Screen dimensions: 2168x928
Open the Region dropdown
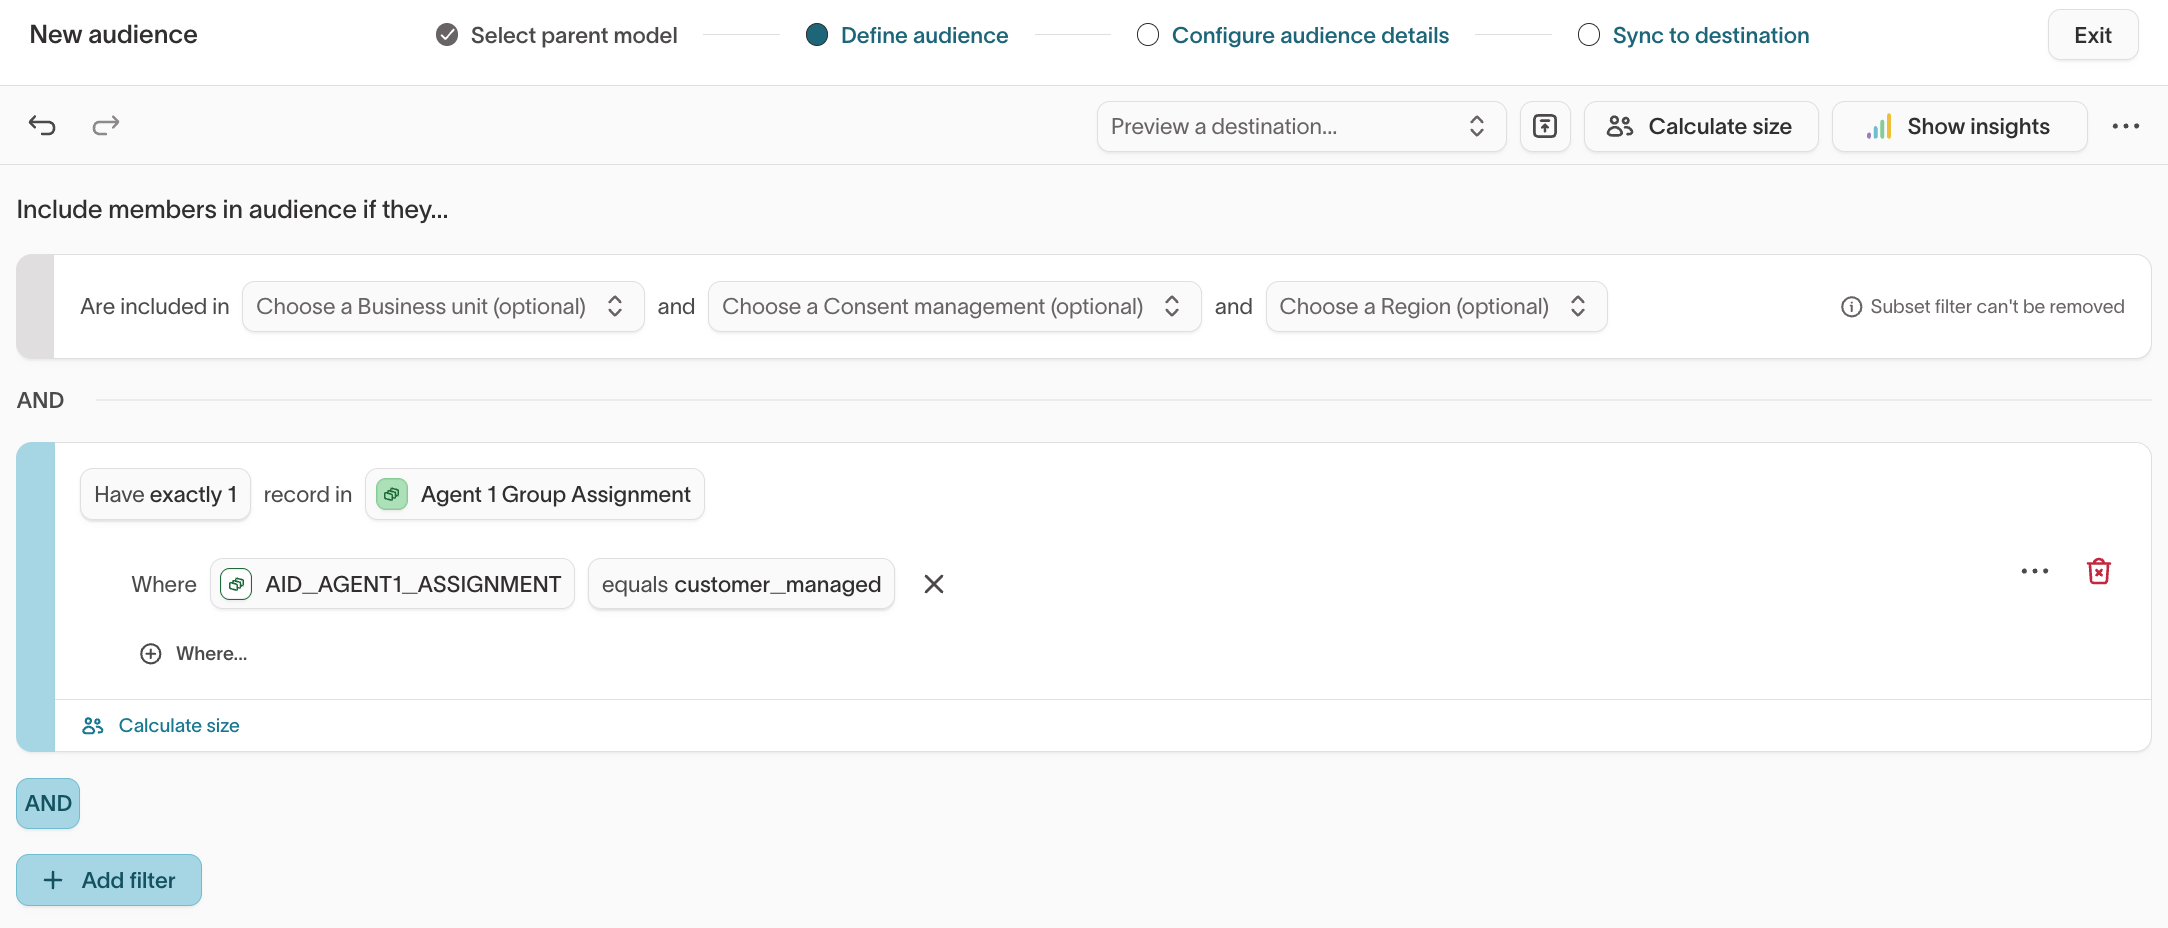click(1435, 306)
